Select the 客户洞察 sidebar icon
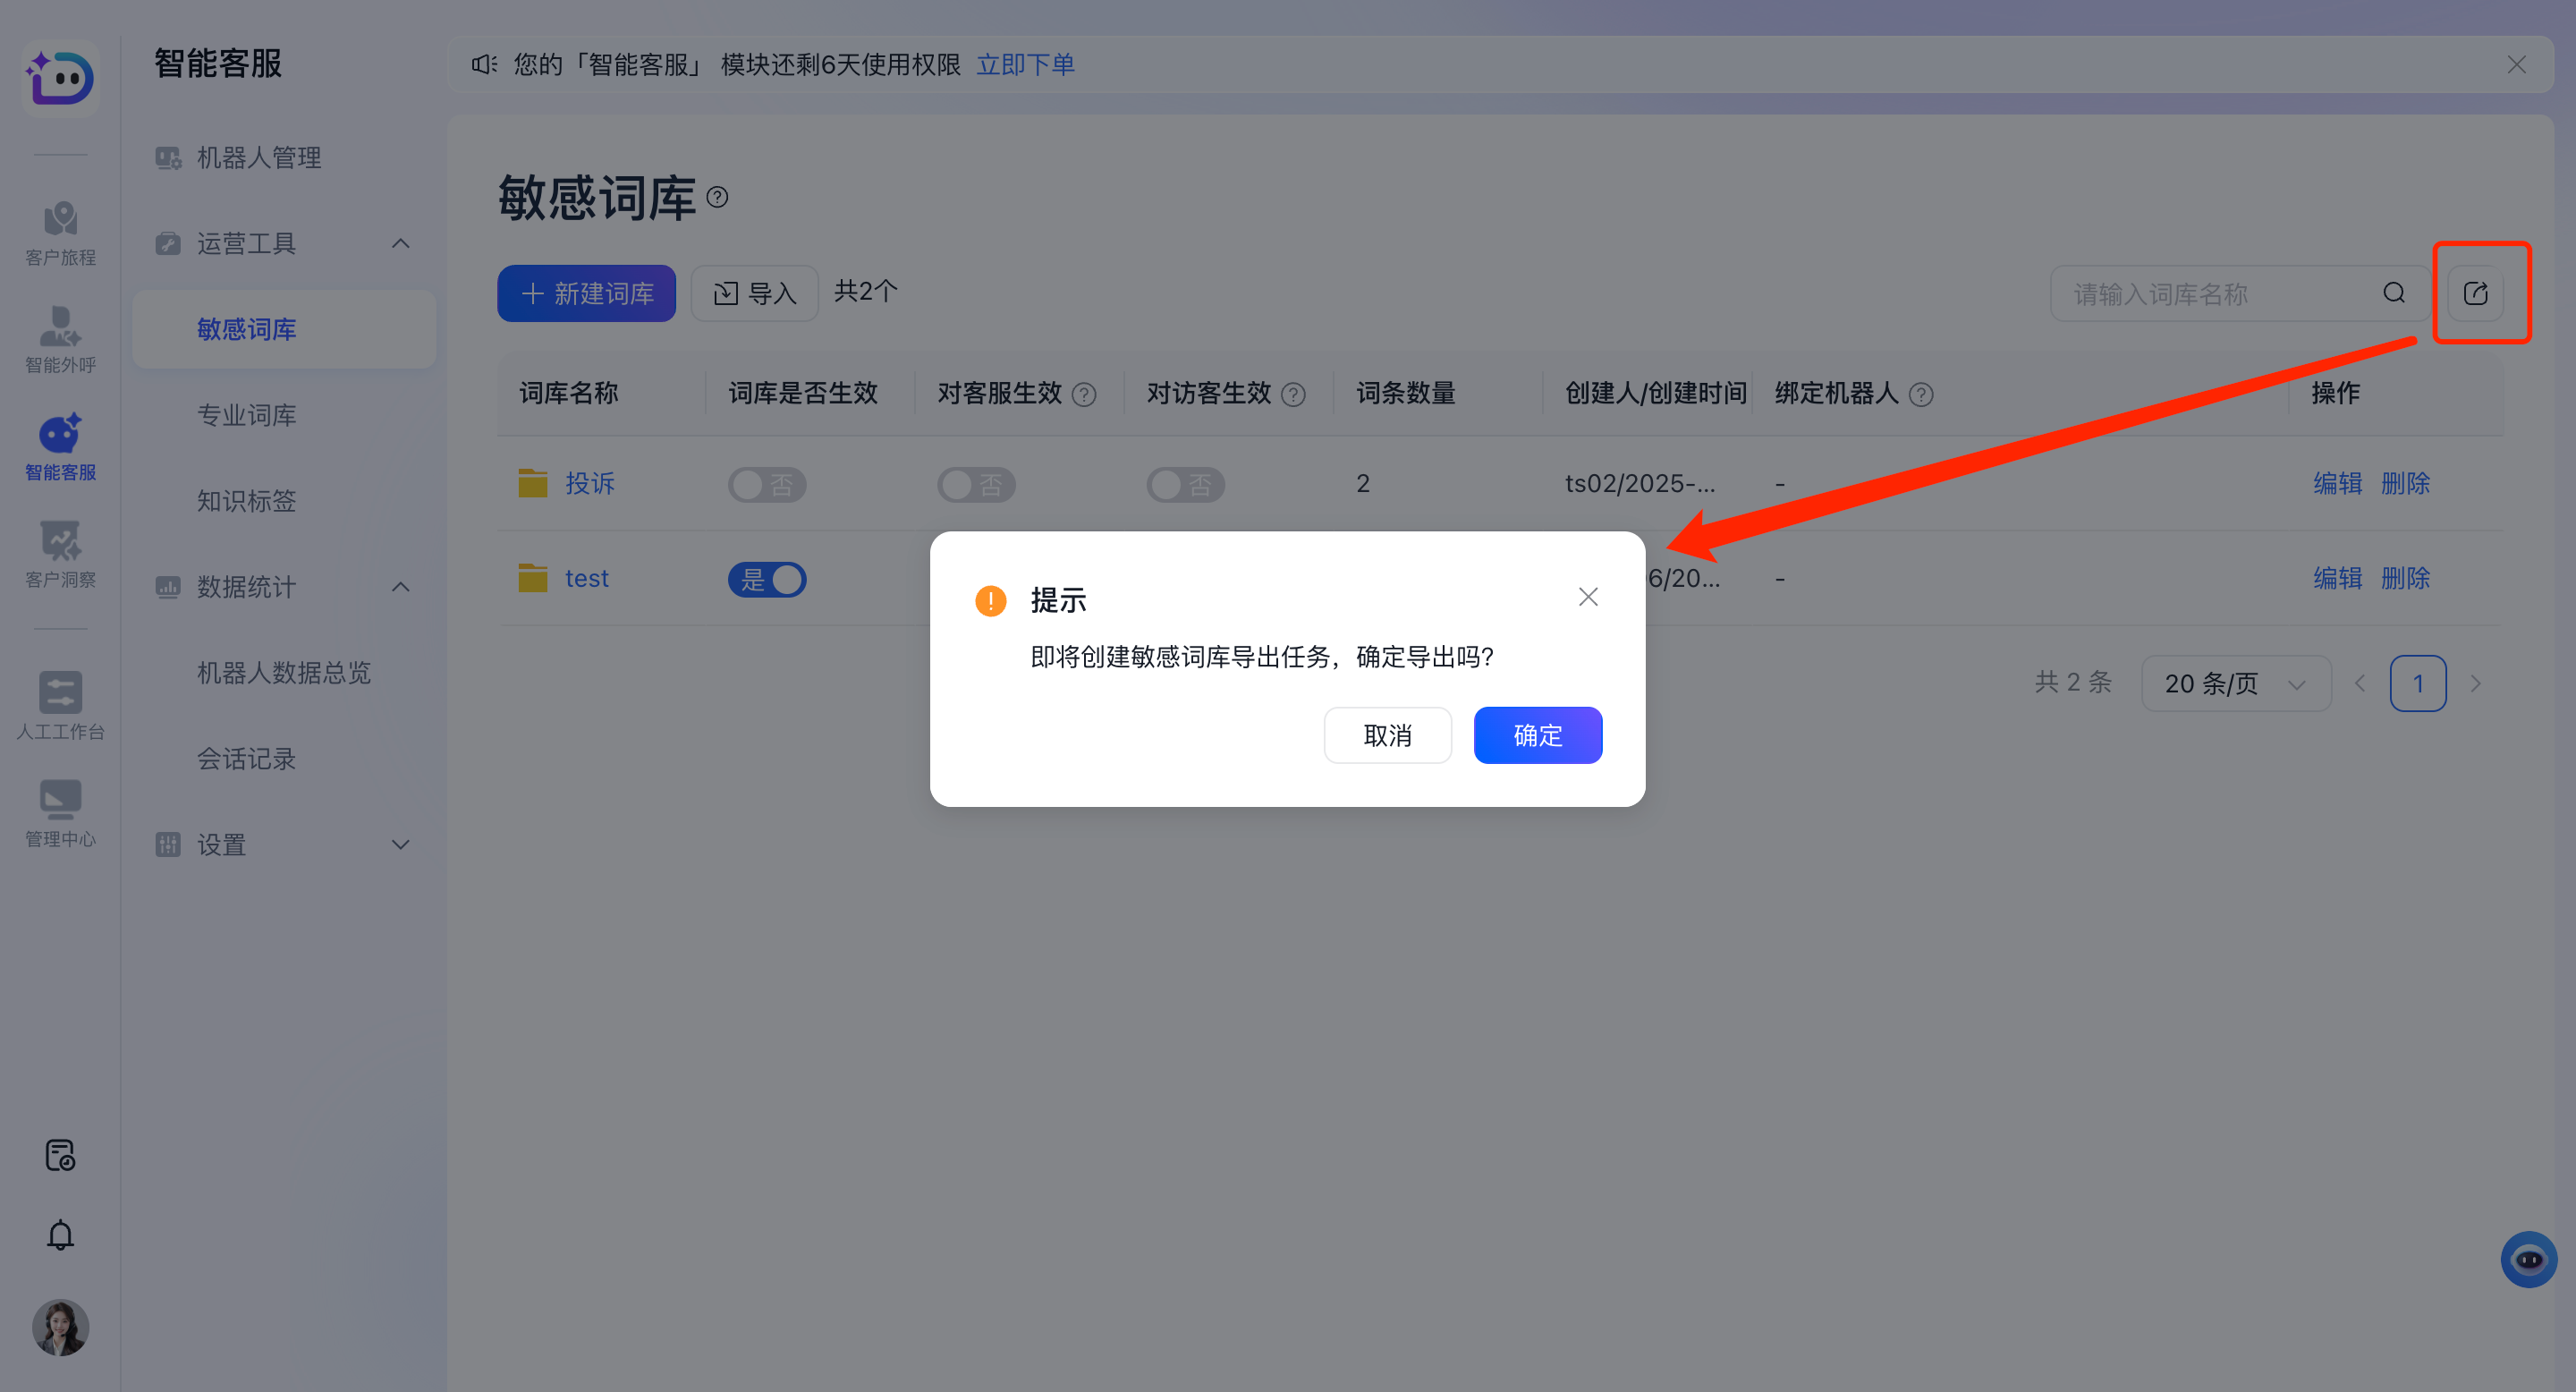 60,553
